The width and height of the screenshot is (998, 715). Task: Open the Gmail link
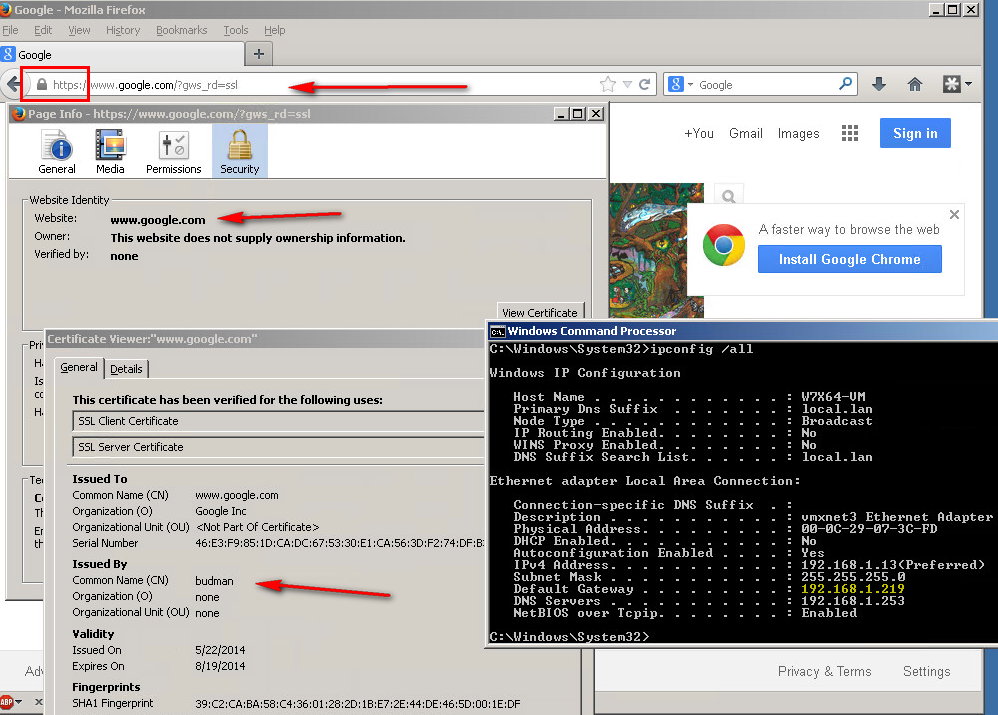click(745, 133)
